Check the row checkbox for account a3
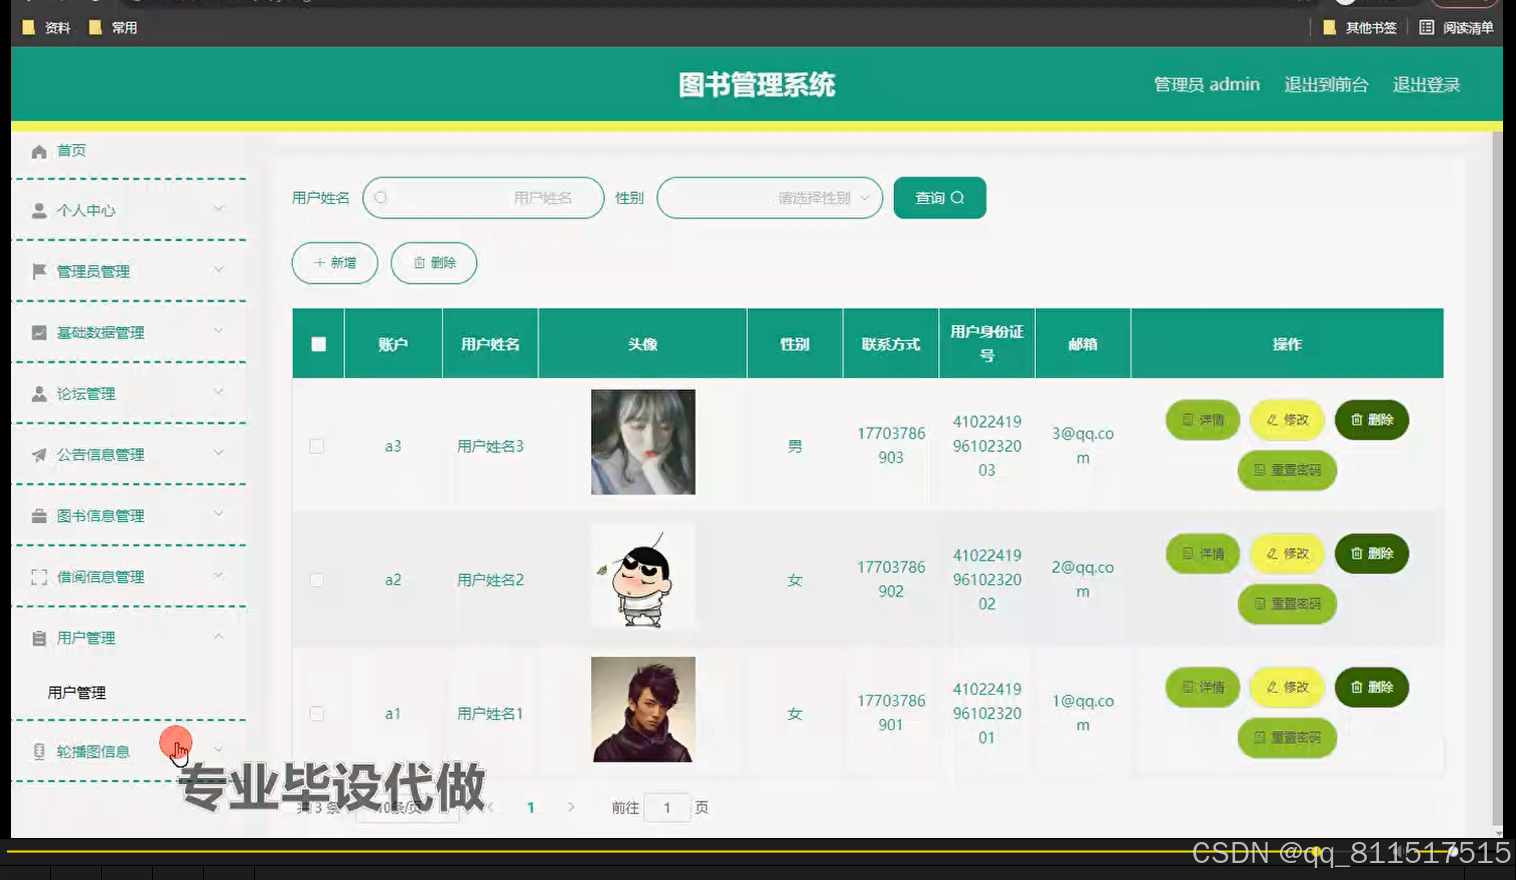 click(x=317, y=446)
